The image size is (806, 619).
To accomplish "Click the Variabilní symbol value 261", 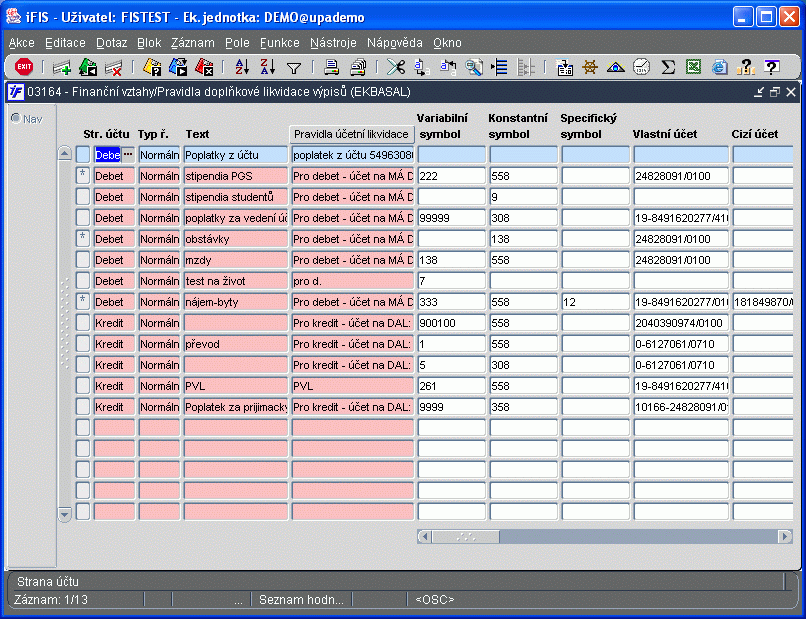I will tap(451, 386).
